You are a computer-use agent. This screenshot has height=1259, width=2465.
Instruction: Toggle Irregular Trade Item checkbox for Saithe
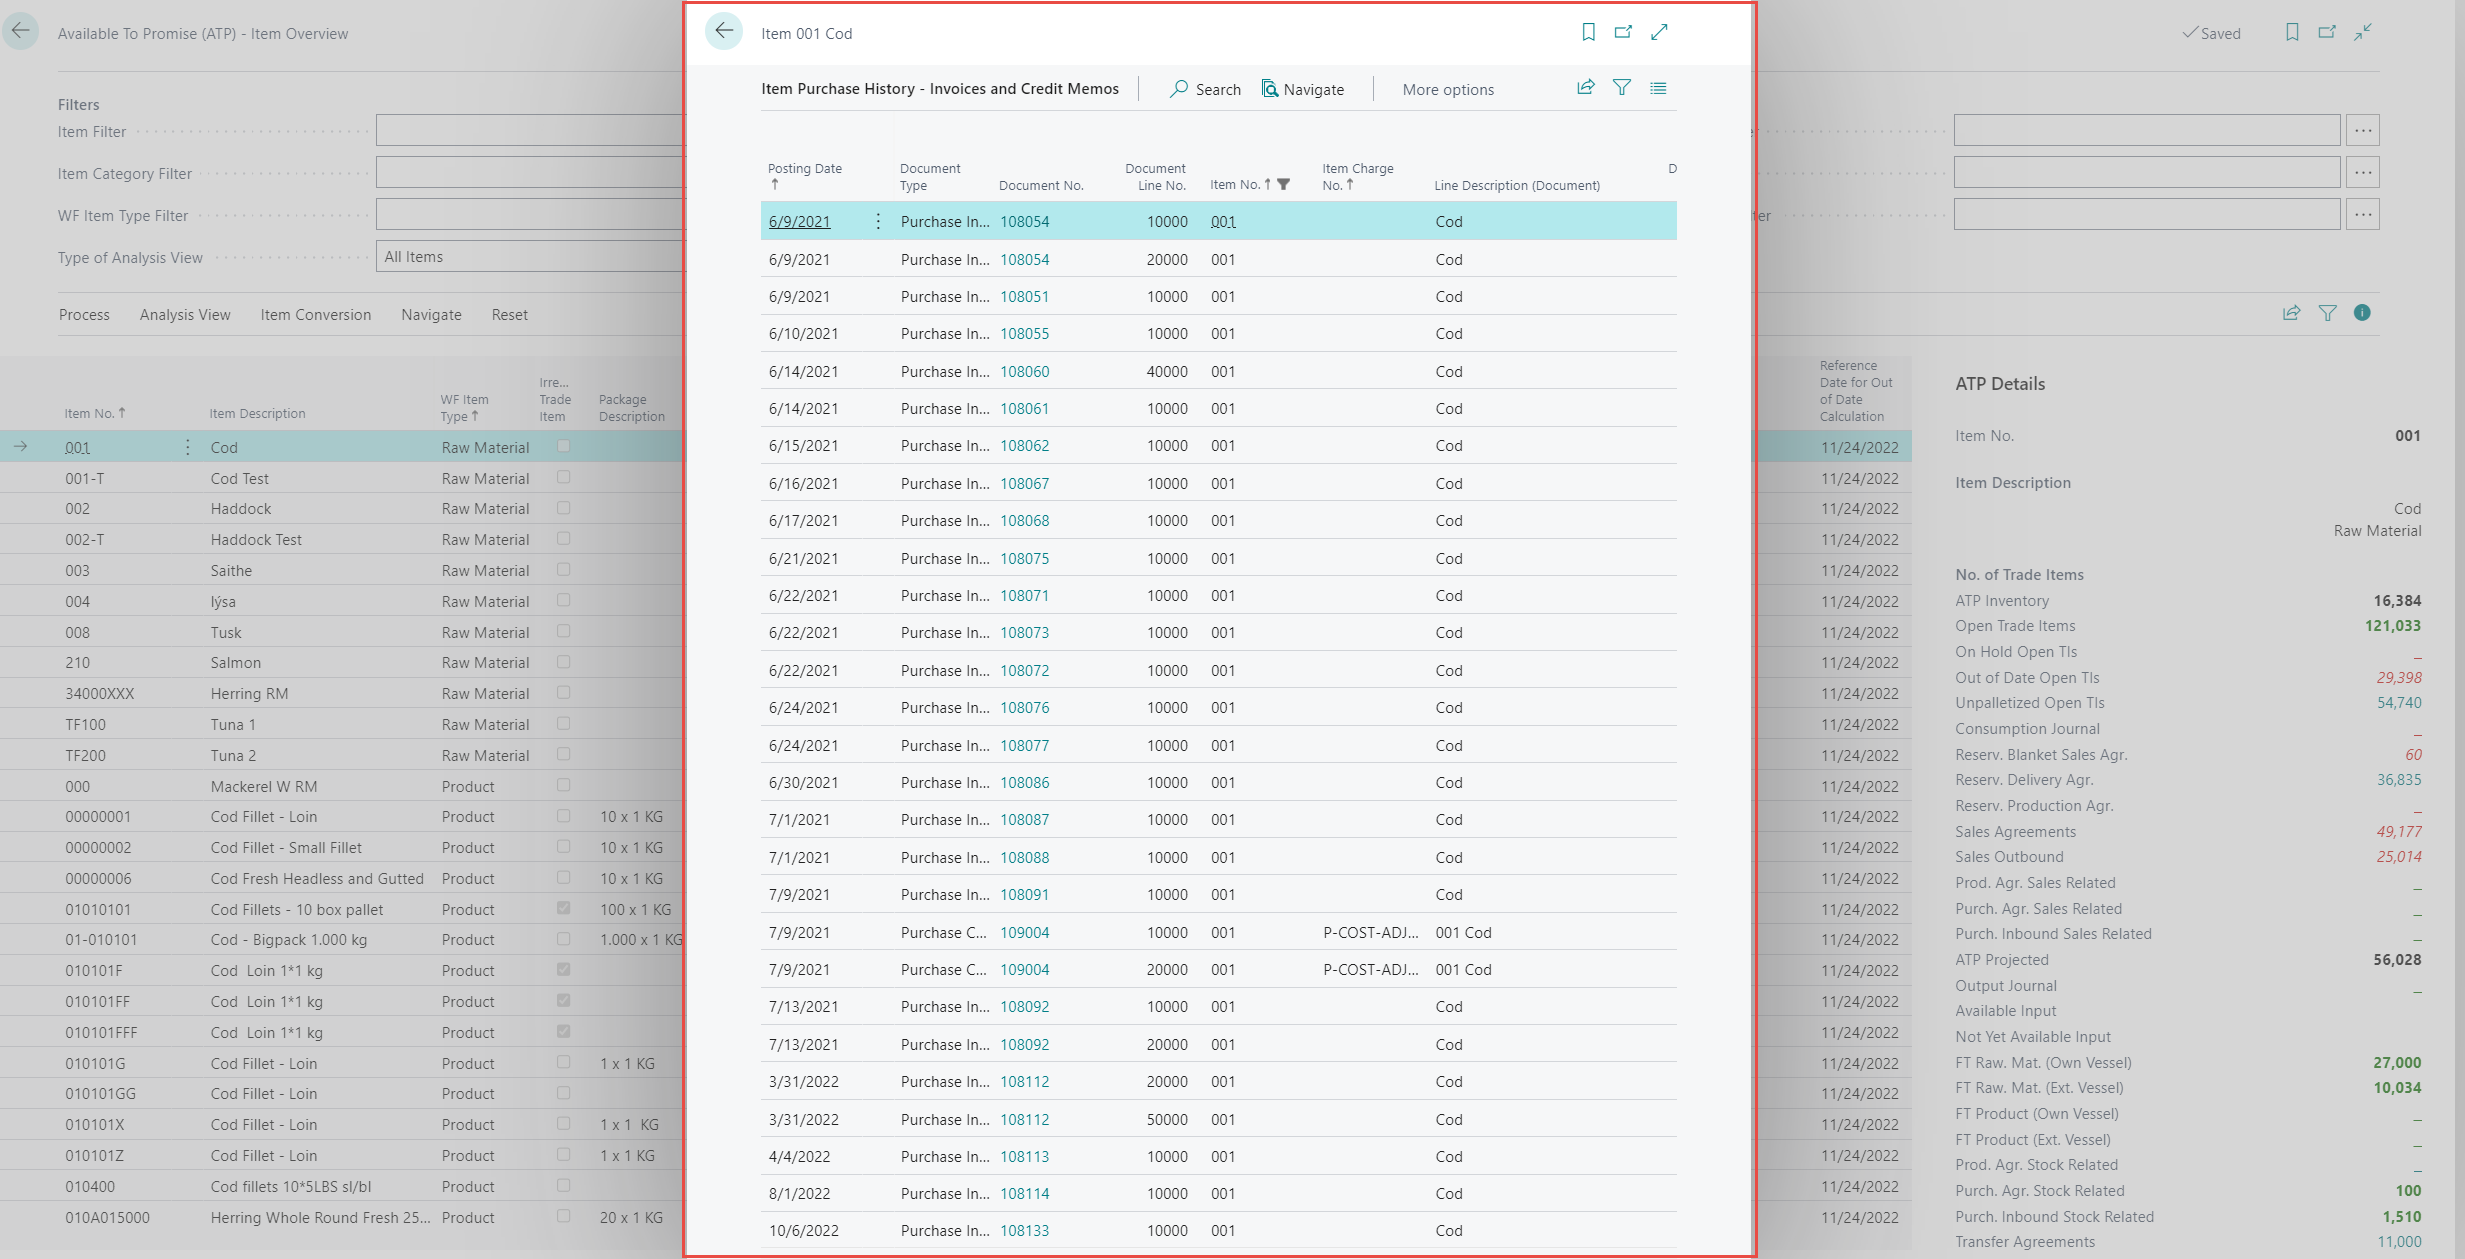pos(563,570)
